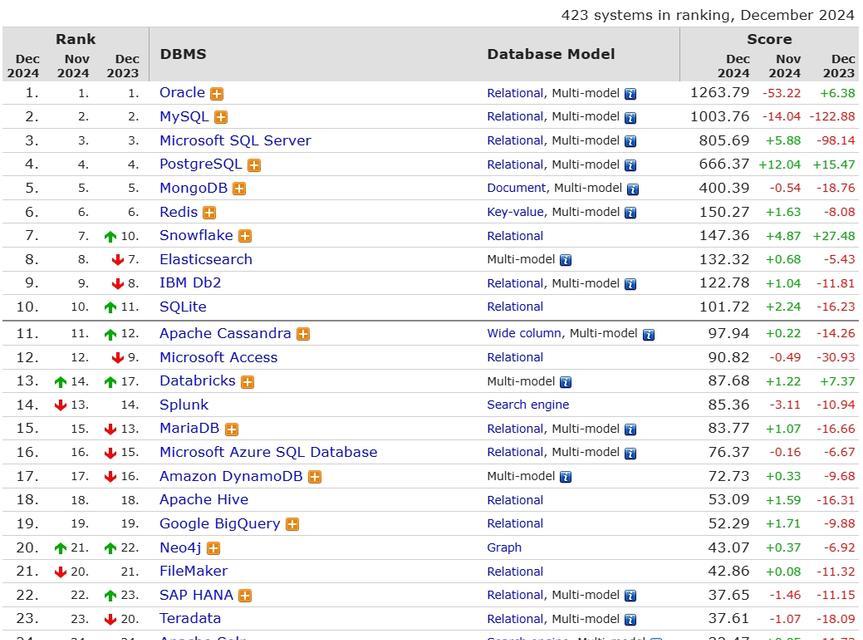
Task: Open the Databricks DBMS link
Action: (198, 381)
